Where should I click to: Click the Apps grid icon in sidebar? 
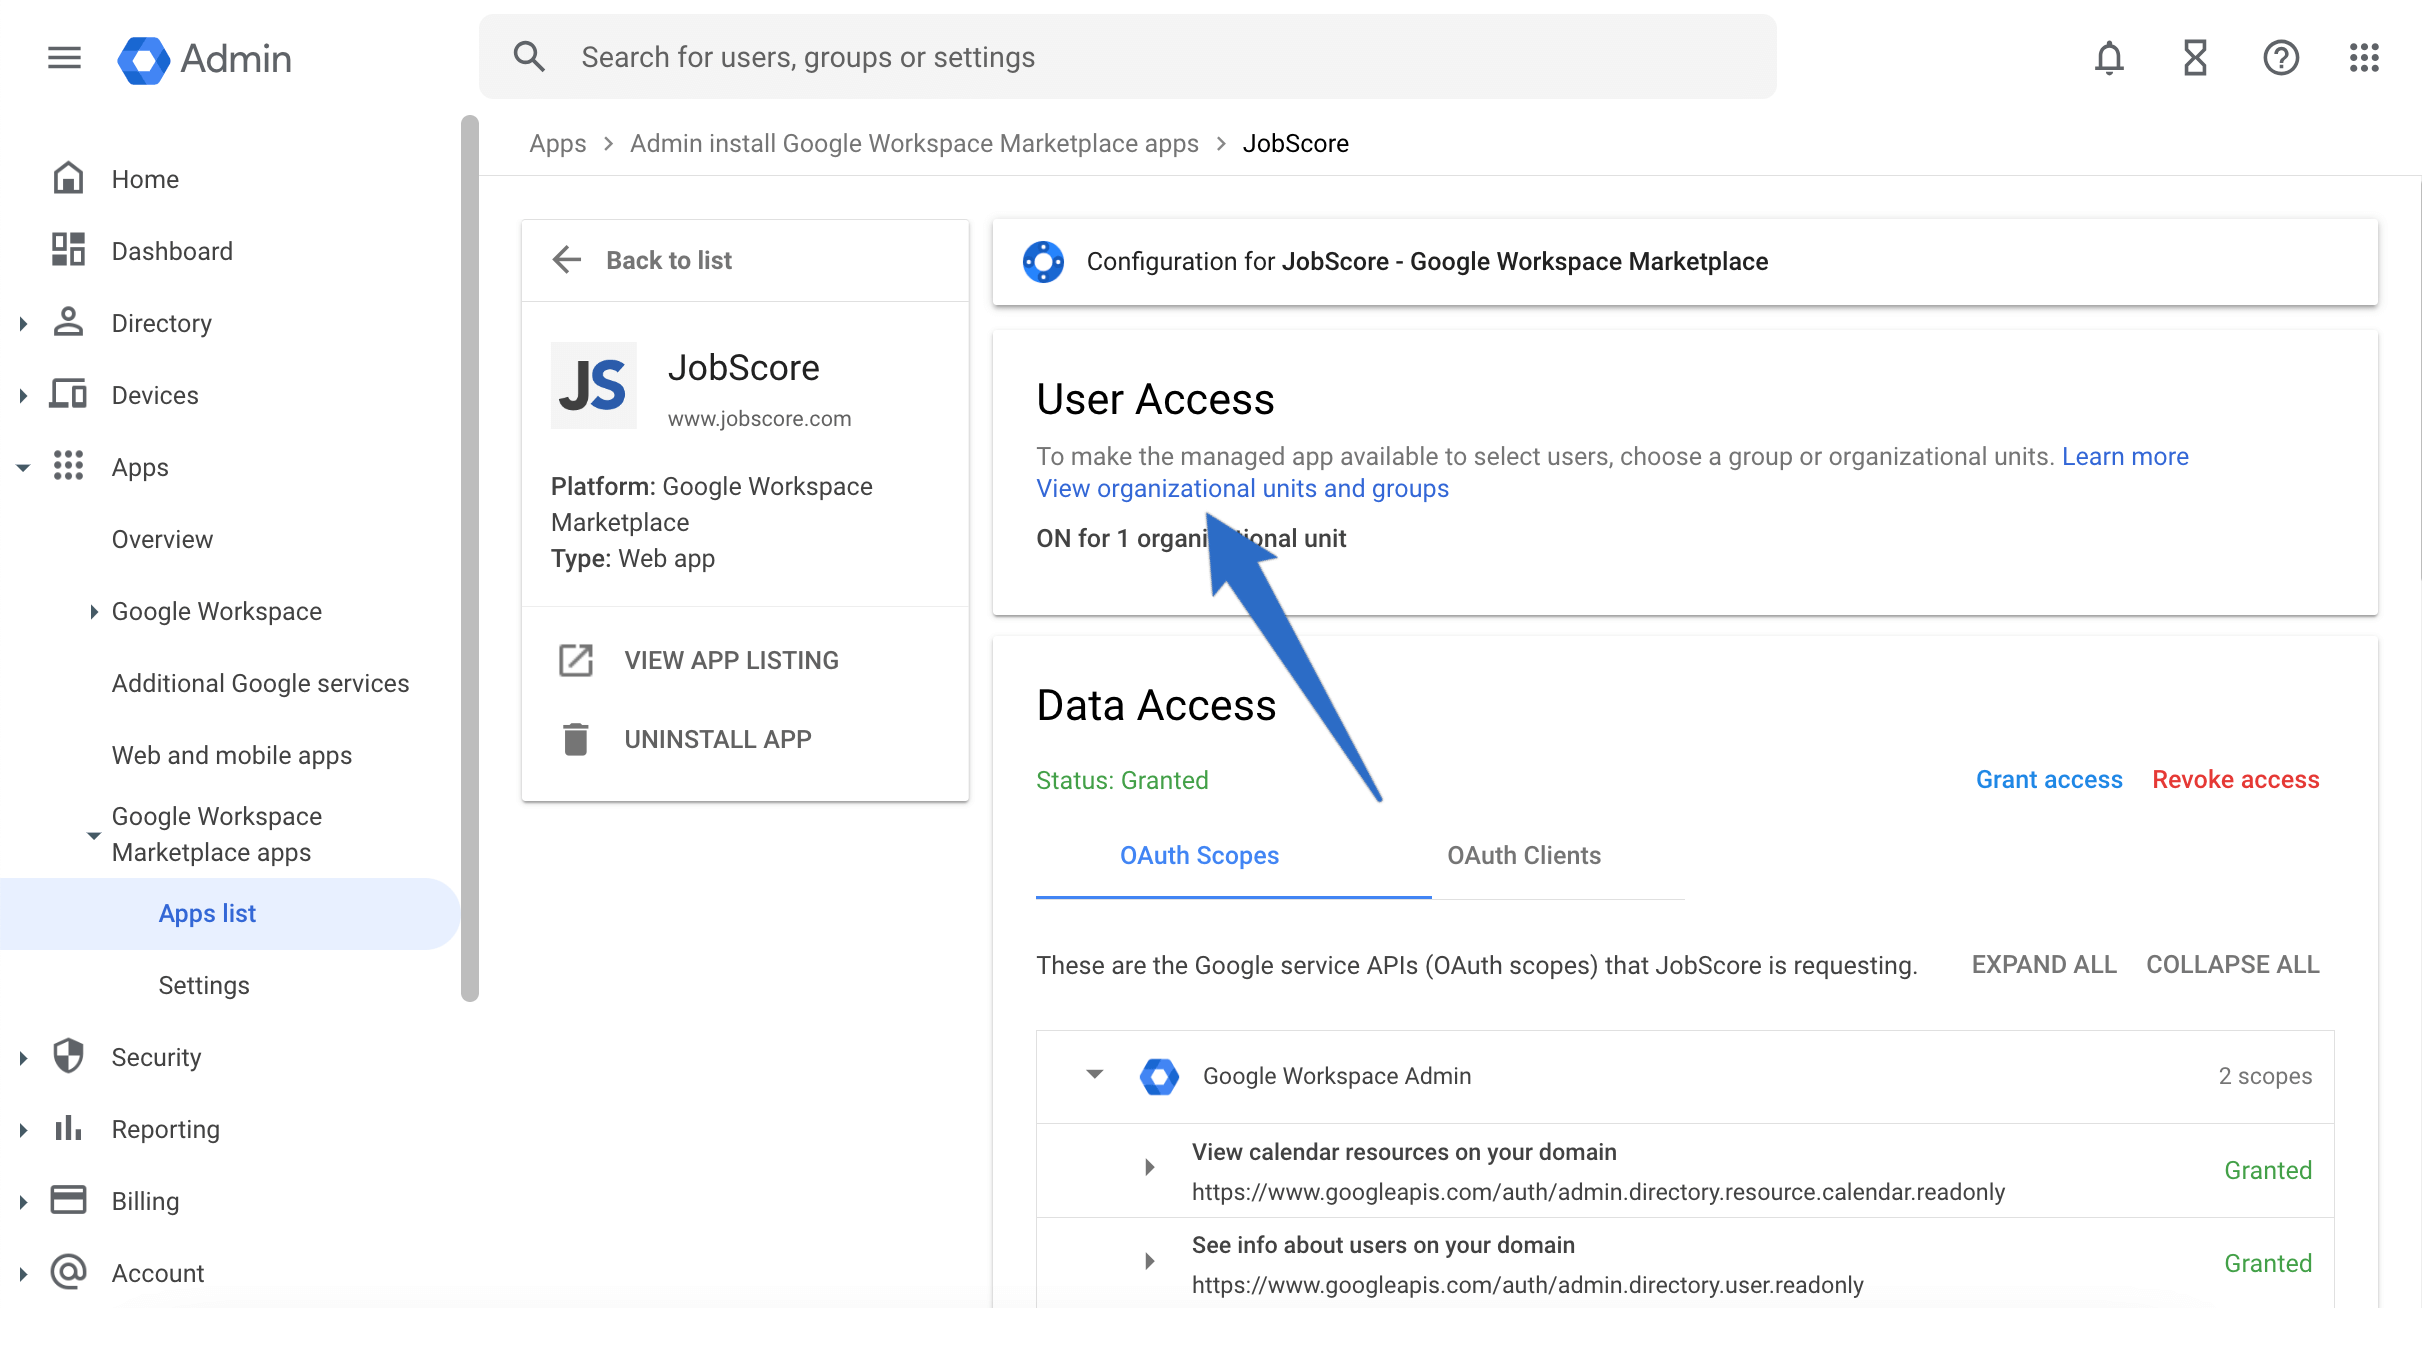[68, 466]
